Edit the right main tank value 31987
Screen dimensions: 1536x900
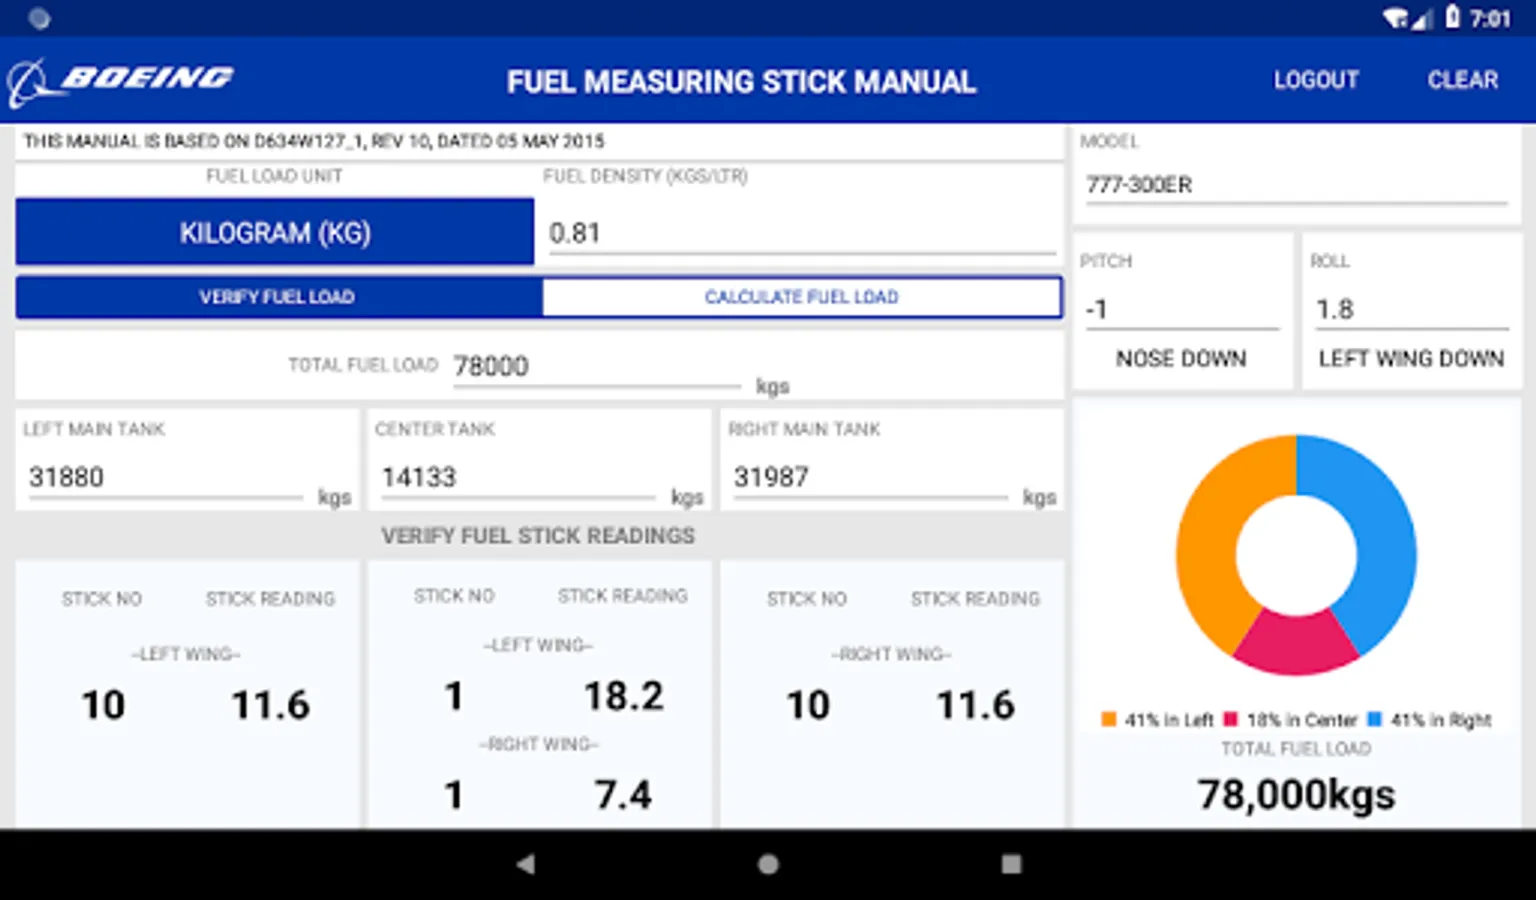870,477
